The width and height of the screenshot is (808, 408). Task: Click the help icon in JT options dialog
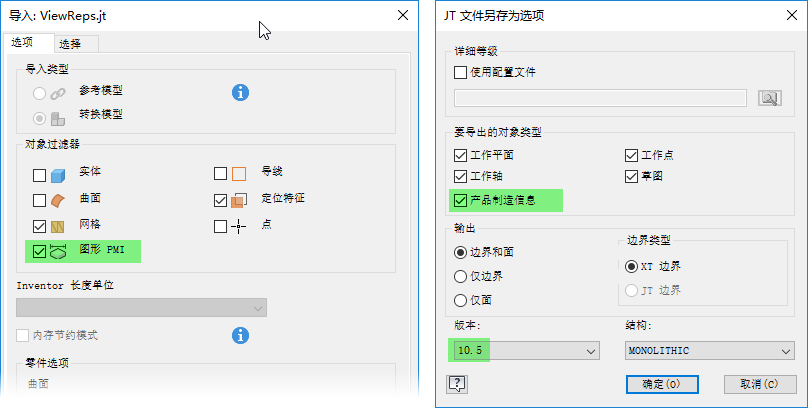[459, 384]
